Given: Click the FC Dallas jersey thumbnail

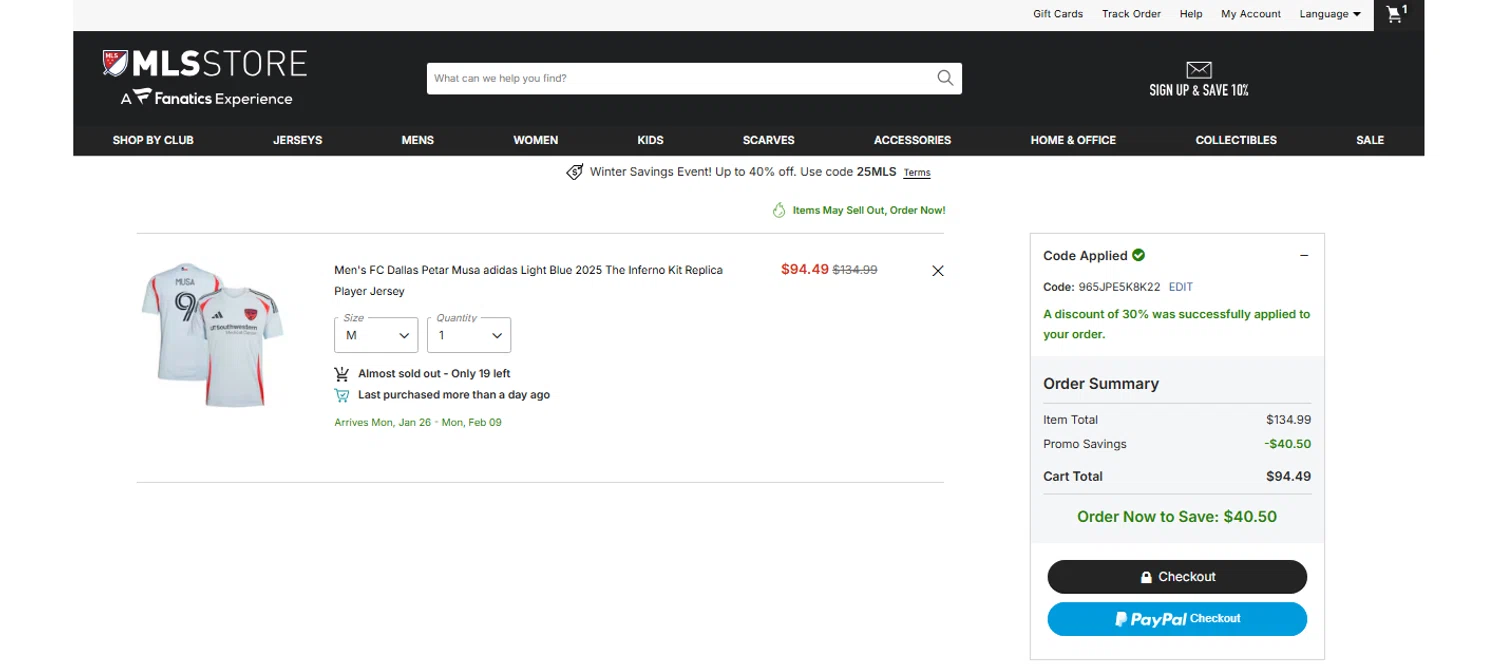Looking at the screenshot, I should coord(212,334).
